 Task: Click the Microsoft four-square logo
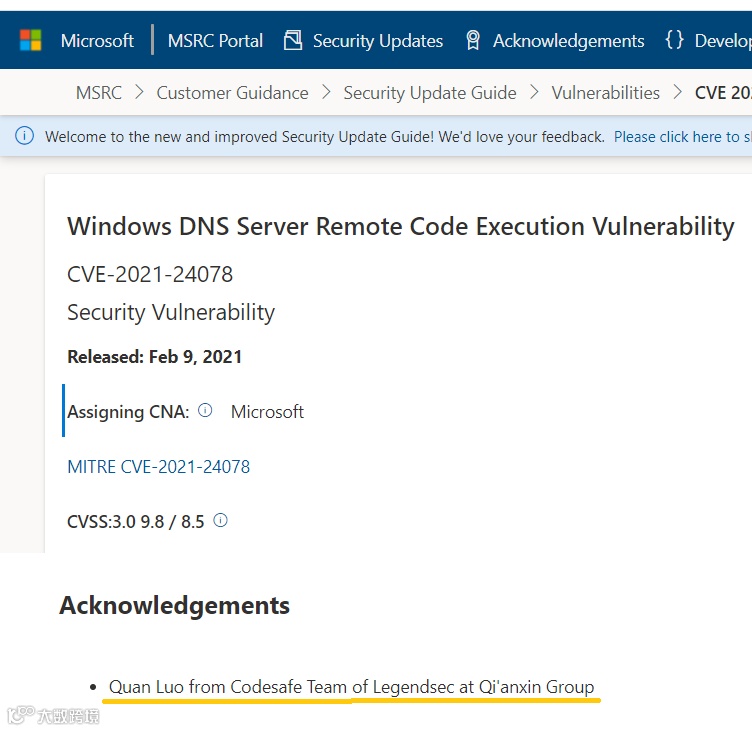coord(31,40)
